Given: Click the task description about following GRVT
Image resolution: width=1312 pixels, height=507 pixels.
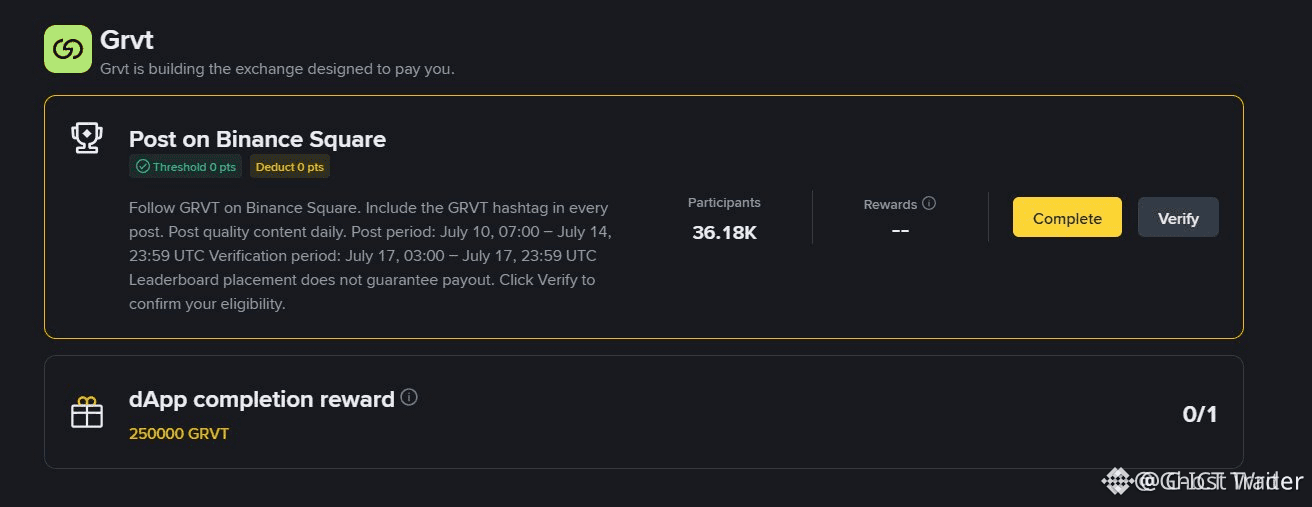Looking at the screenshot, I should 372,256.
